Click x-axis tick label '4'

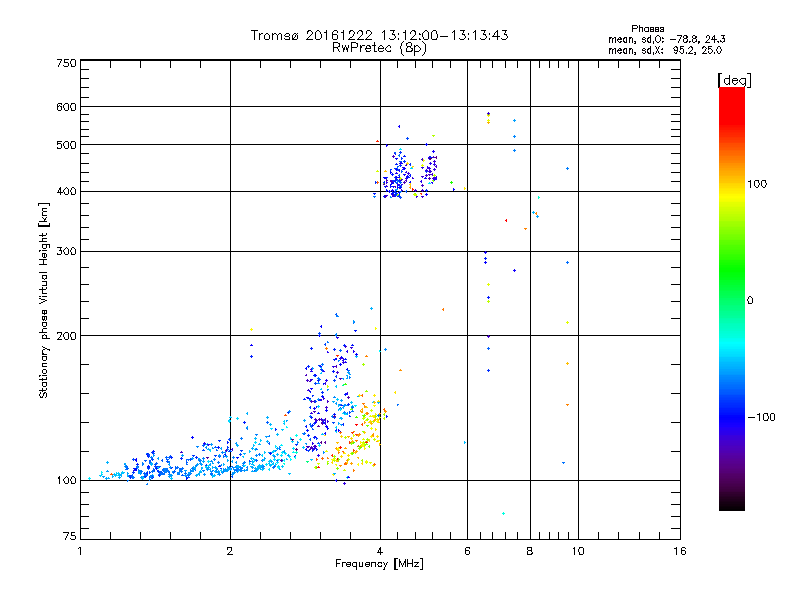[x=380, y=551]
